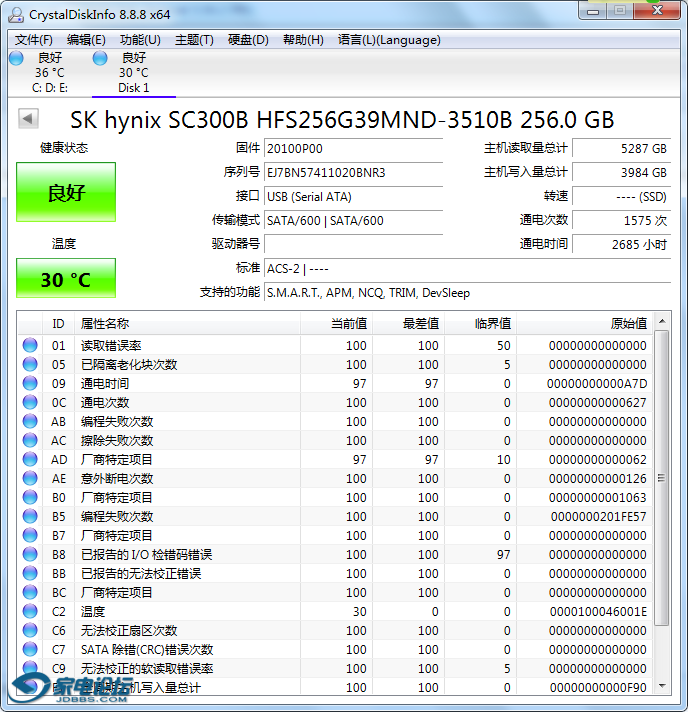Click the power-on count value 1575 次
Image resolution: width=688 pixels, height=712 pixels.
pos(621,221)
